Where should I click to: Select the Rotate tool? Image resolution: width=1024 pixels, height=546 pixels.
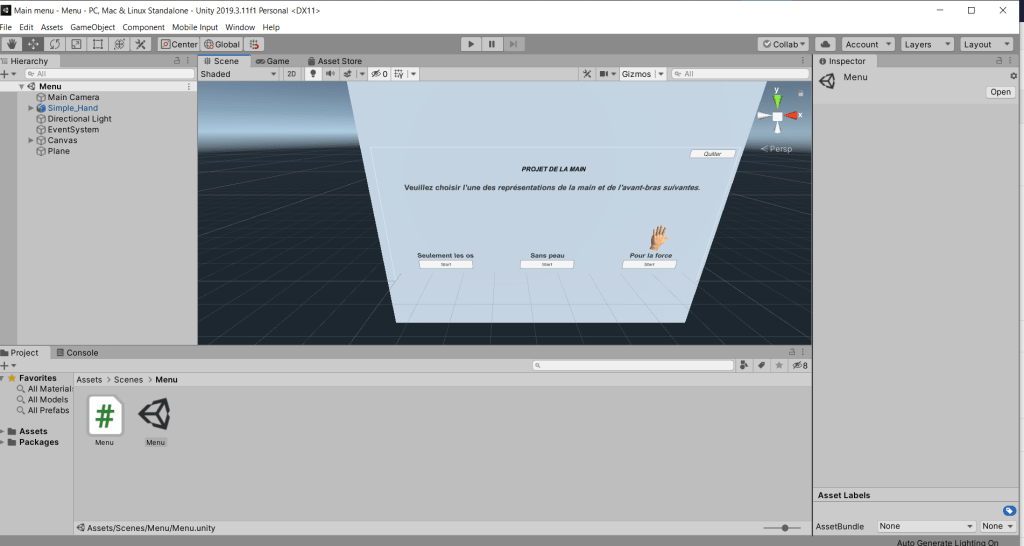click(54, 44)
